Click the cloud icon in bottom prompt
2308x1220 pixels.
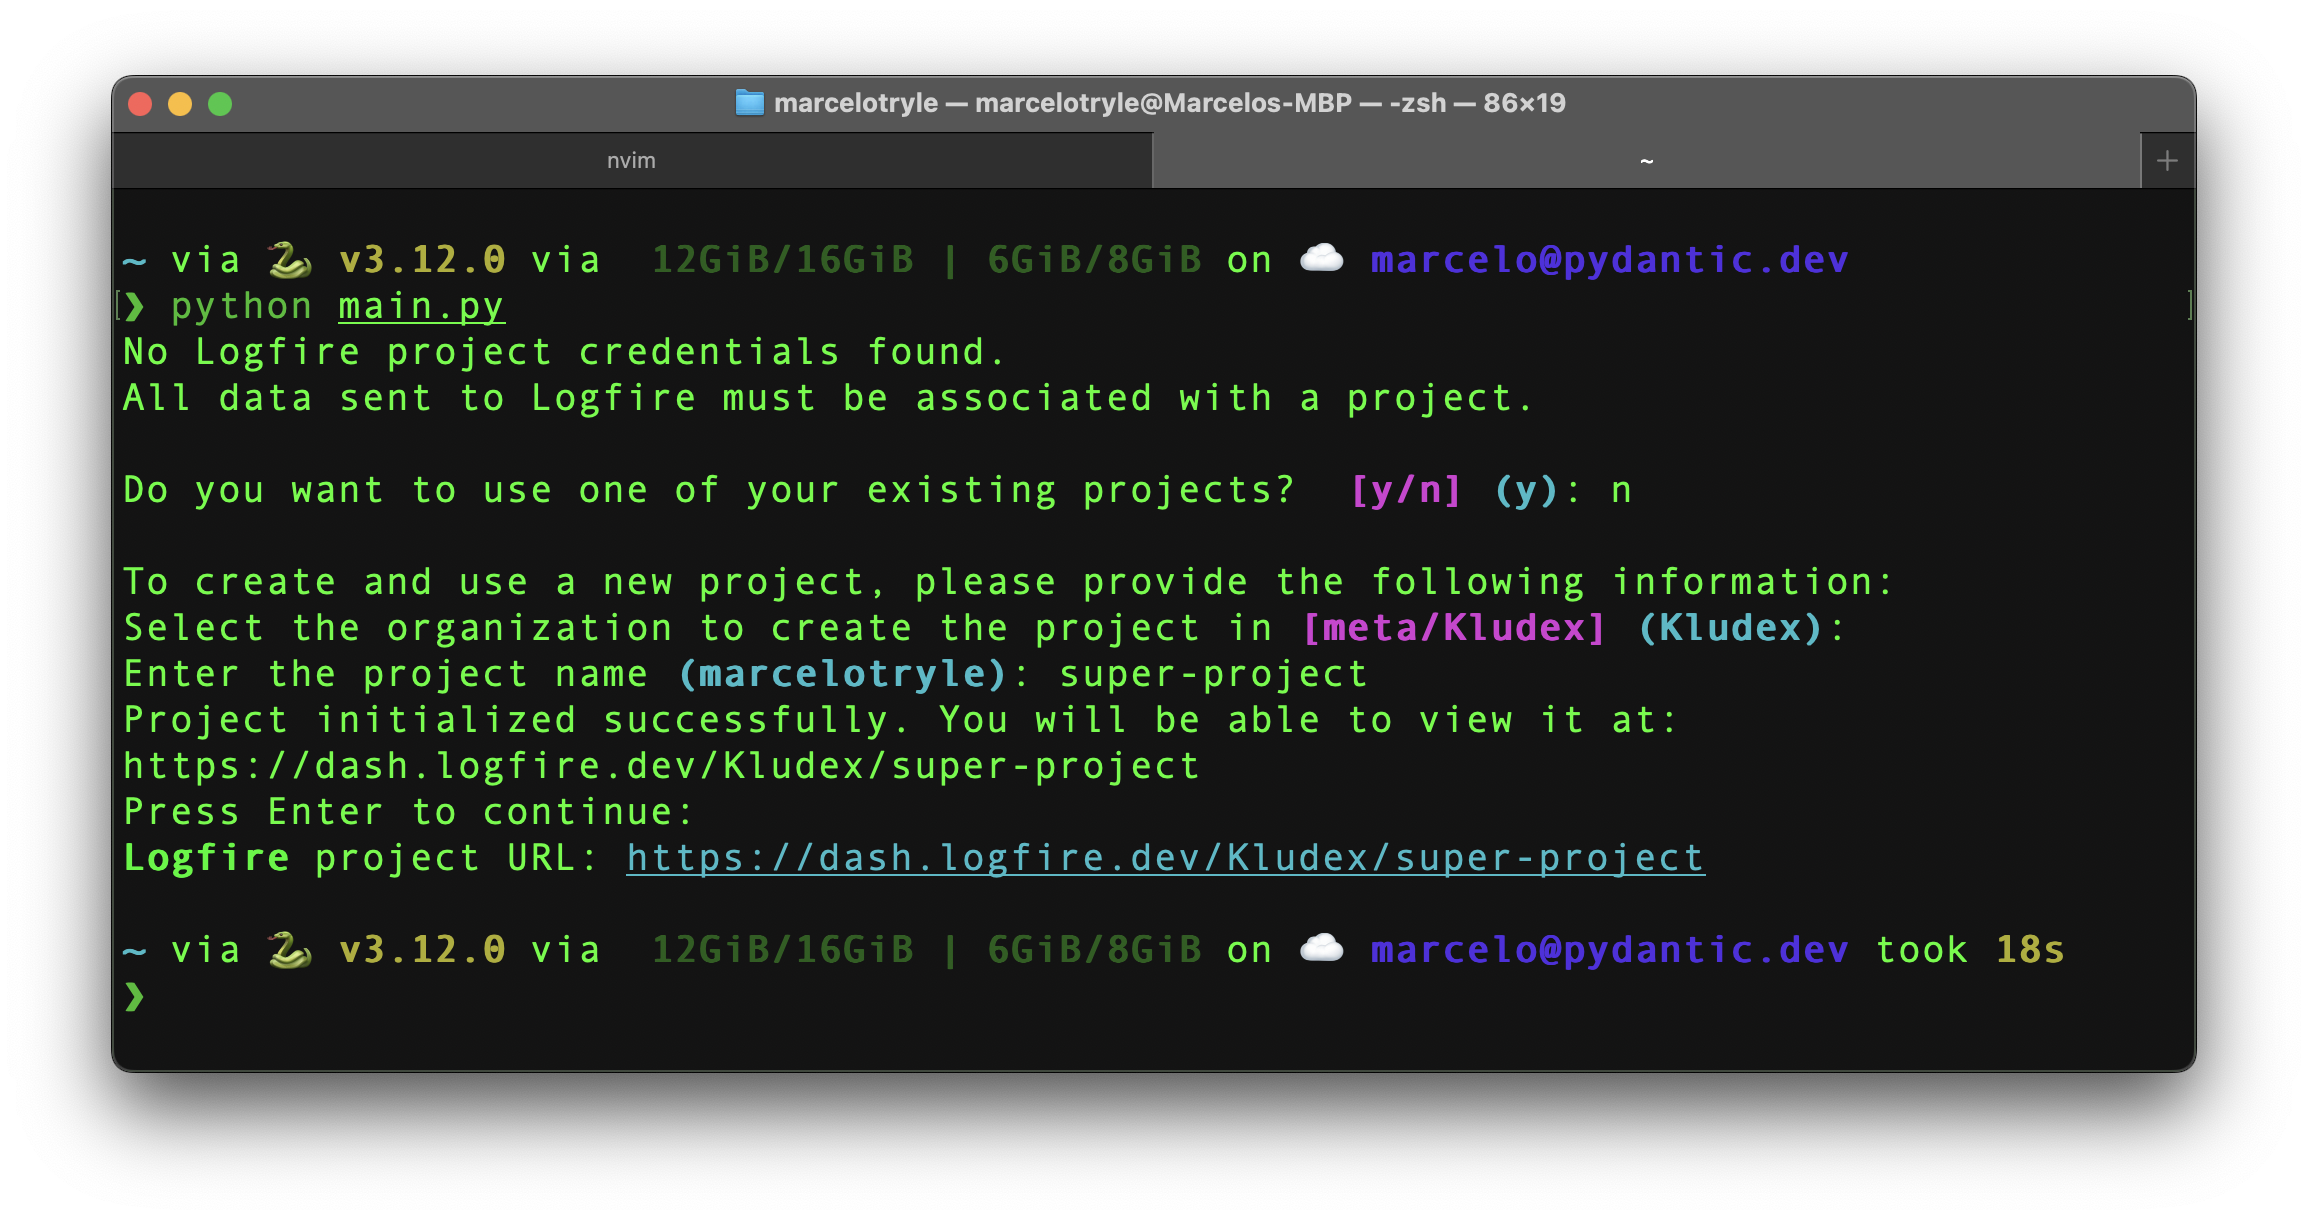tap(1321, 948)
